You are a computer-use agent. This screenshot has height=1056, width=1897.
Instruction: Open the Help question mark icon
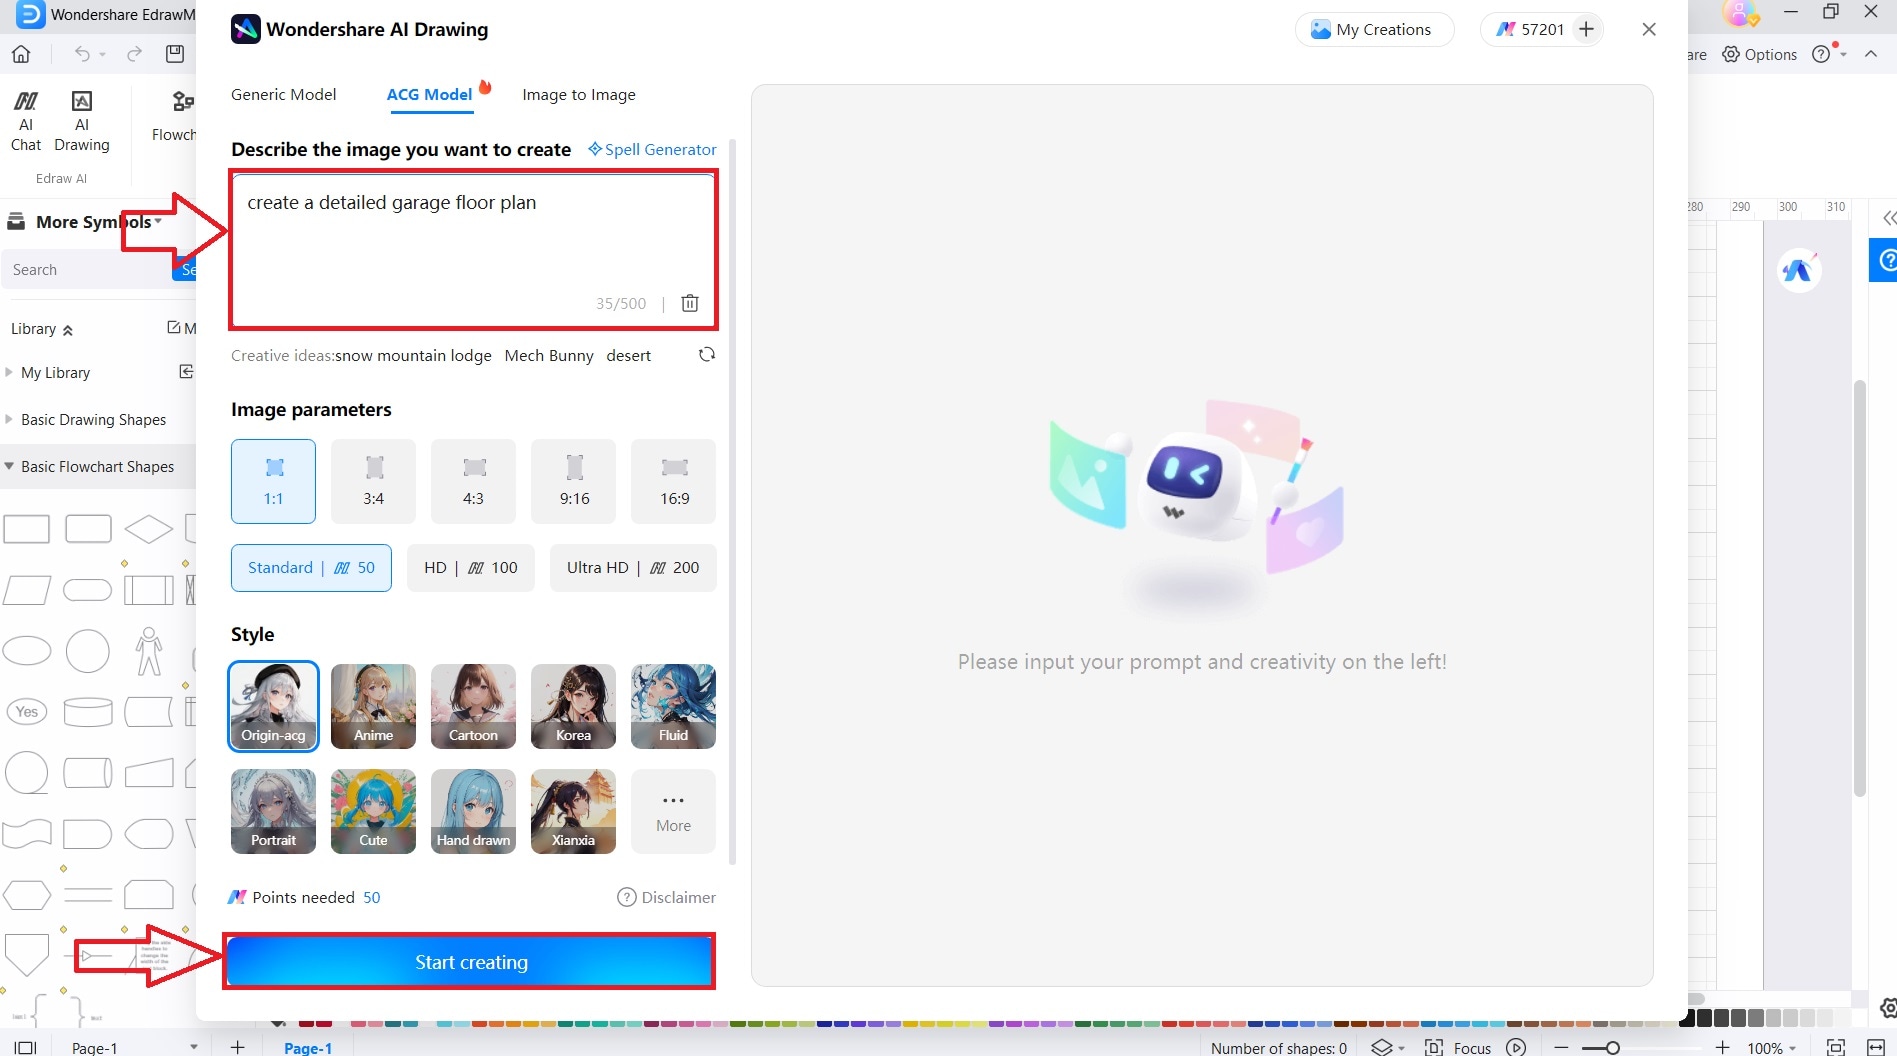[1821, 54]
